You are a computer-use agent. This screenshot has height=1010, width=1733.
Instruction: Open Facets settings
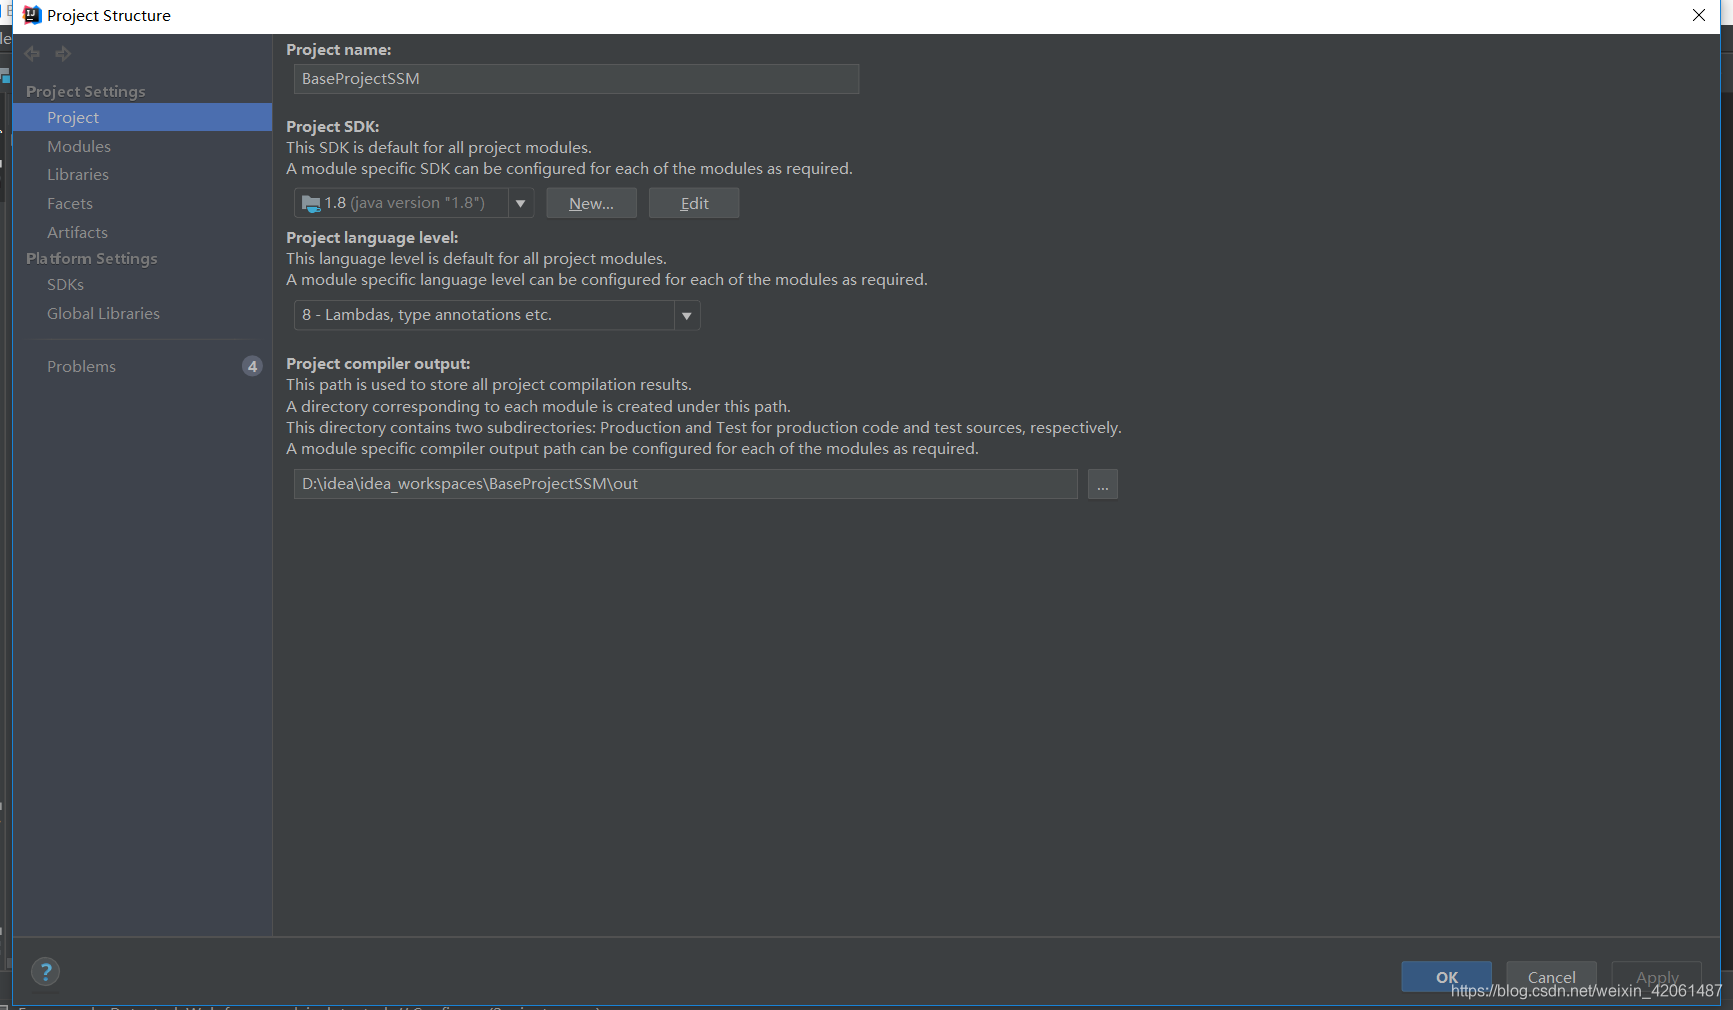[x=70, y=203]
